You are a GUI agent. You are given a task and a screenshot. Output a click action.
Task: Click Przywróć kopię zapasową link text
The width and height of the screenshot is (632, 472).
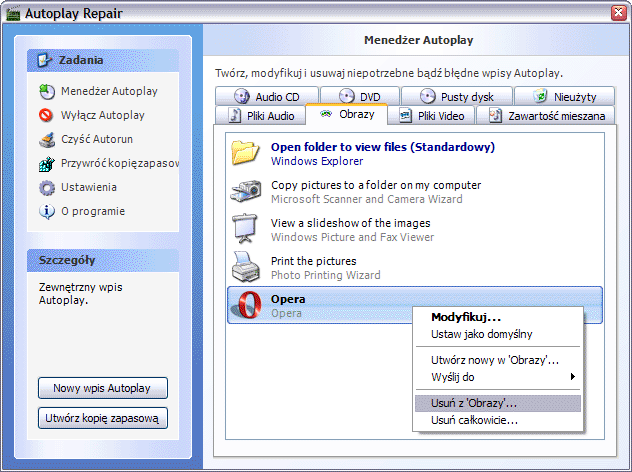(120, 163)
